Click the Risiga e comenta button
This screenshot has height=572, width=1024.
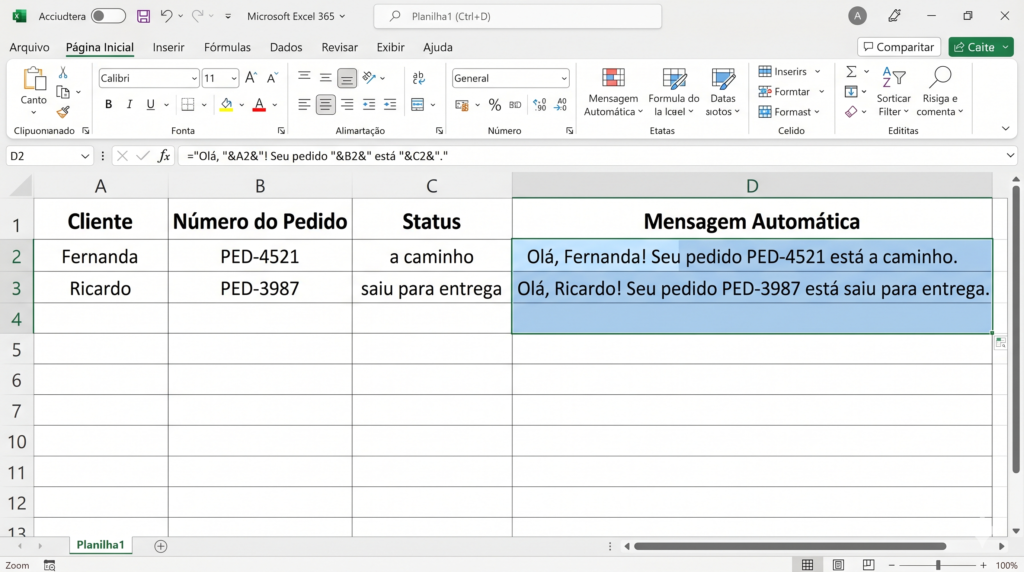[940, 92]
